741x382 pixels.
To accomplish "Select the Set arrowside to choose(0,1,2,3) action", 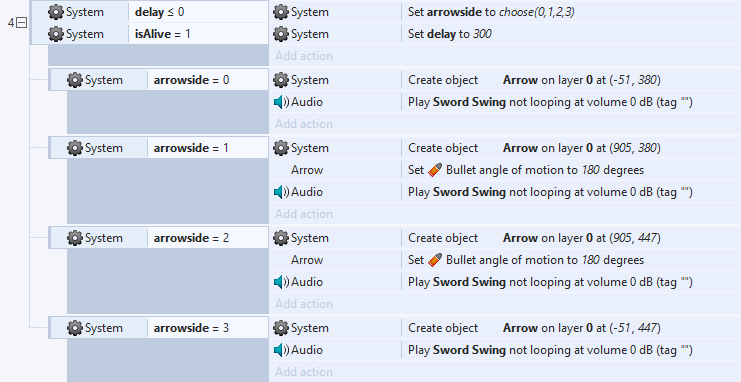I will tap(505, 12).
